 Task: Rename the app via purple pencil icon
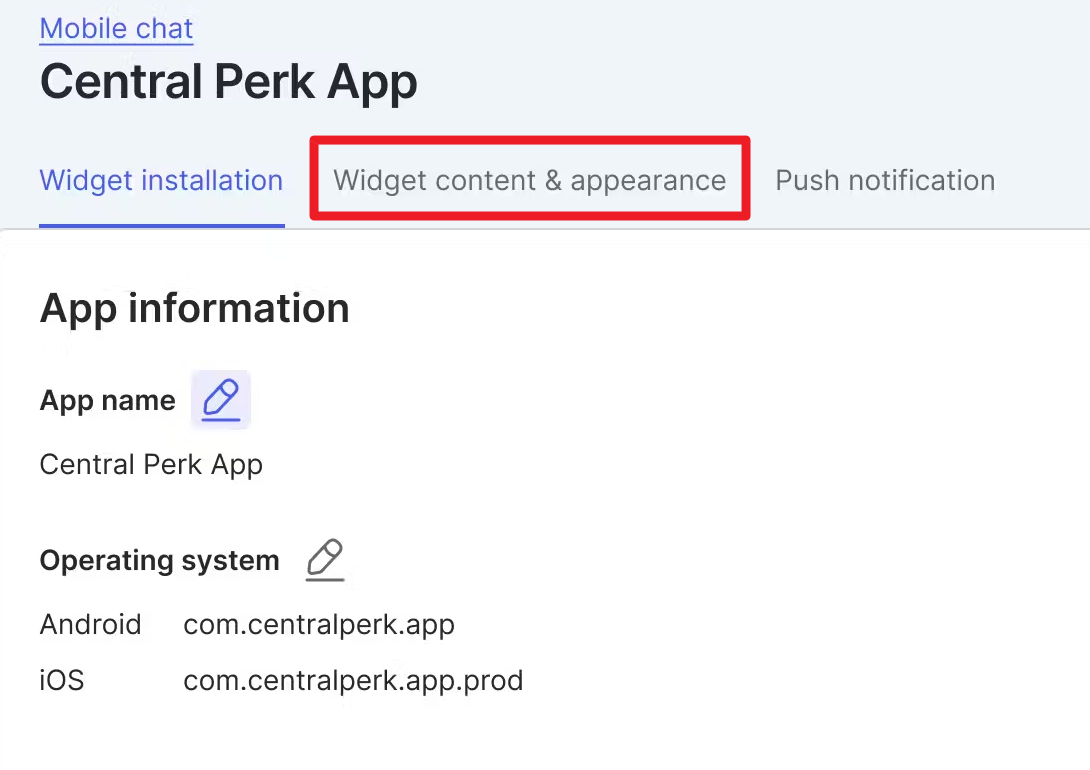[x=221, y=400]
